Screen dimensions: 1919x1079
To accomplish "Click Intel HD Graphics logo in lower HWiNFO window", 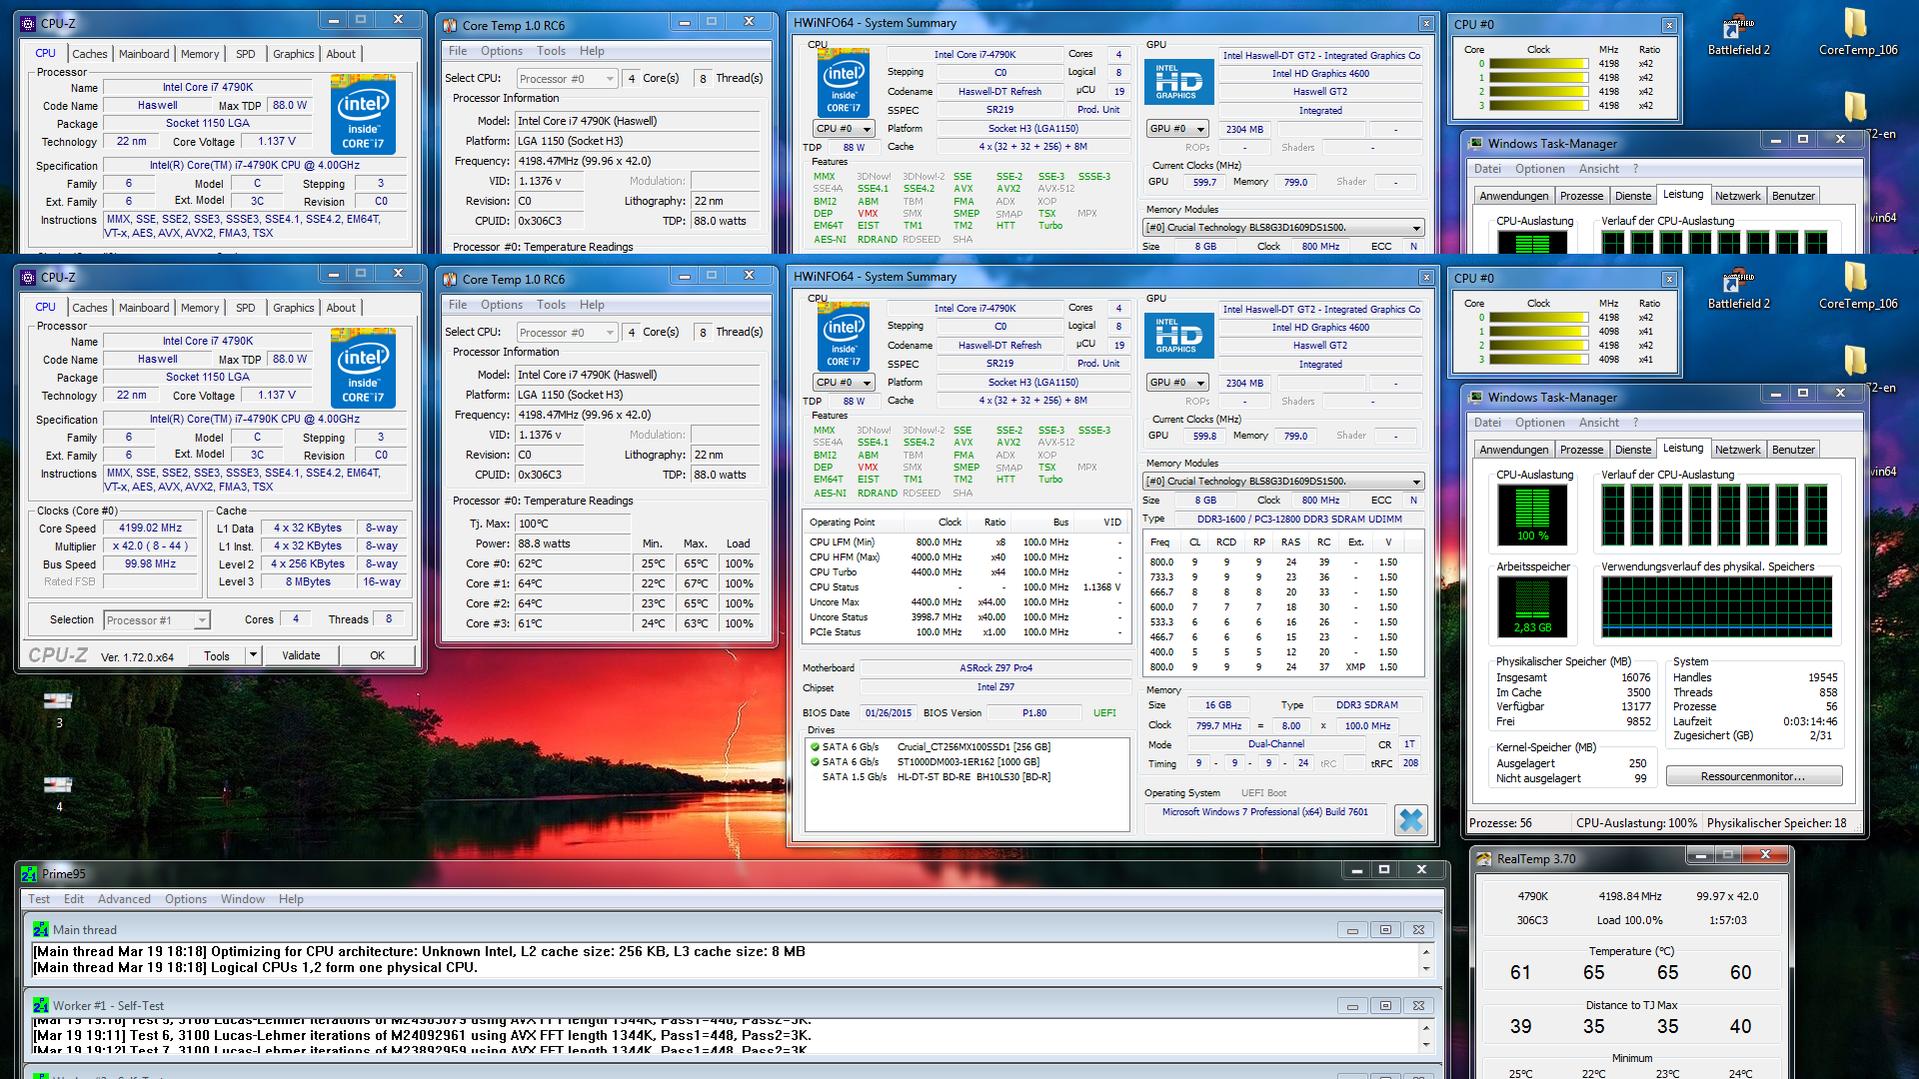I will (1179, 336).
